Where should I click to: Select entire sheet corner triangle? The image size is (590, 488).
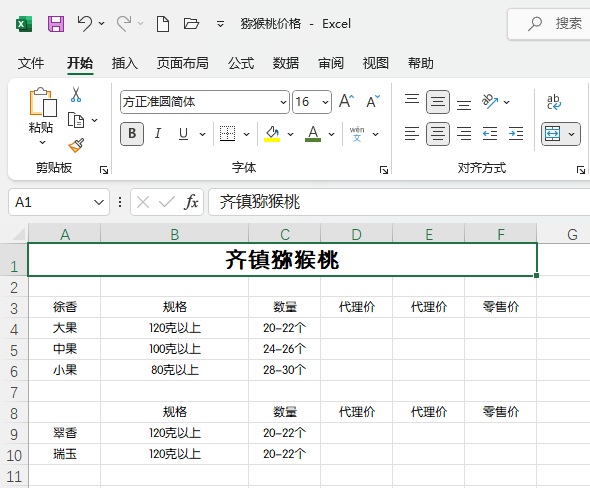point(19,234)
